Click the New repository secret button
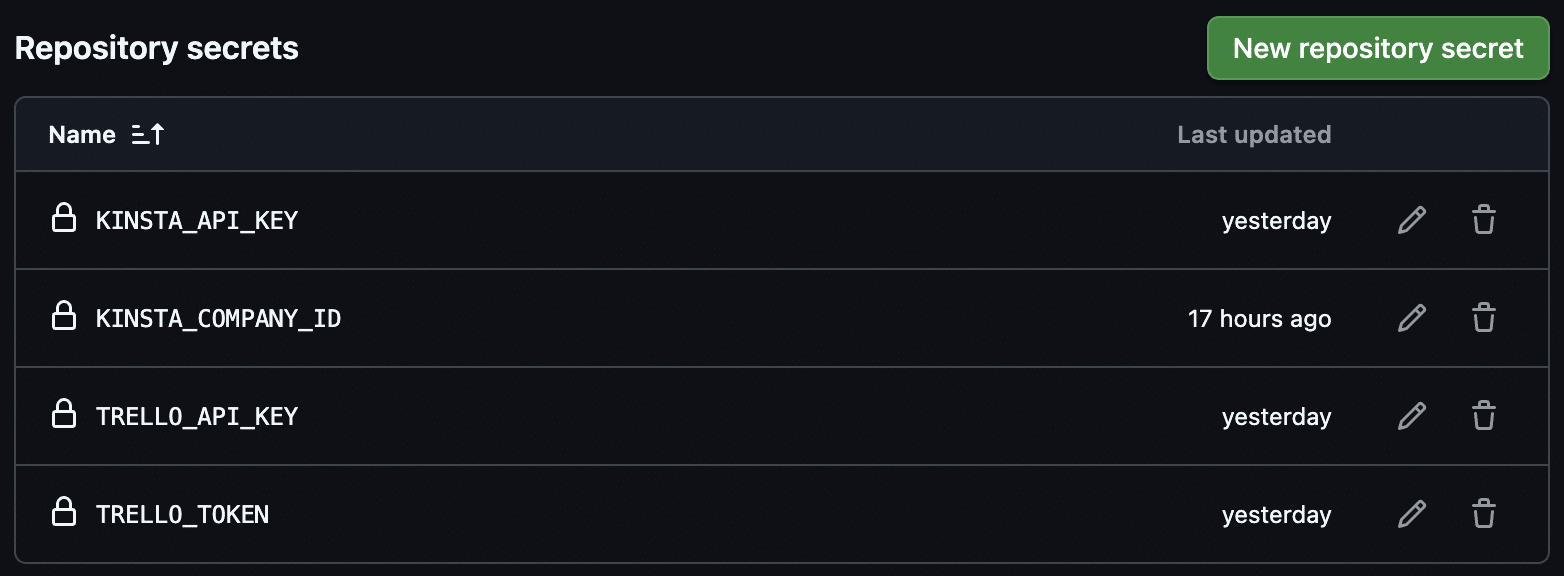The image size is (1564, 576). pos(1377,48)
